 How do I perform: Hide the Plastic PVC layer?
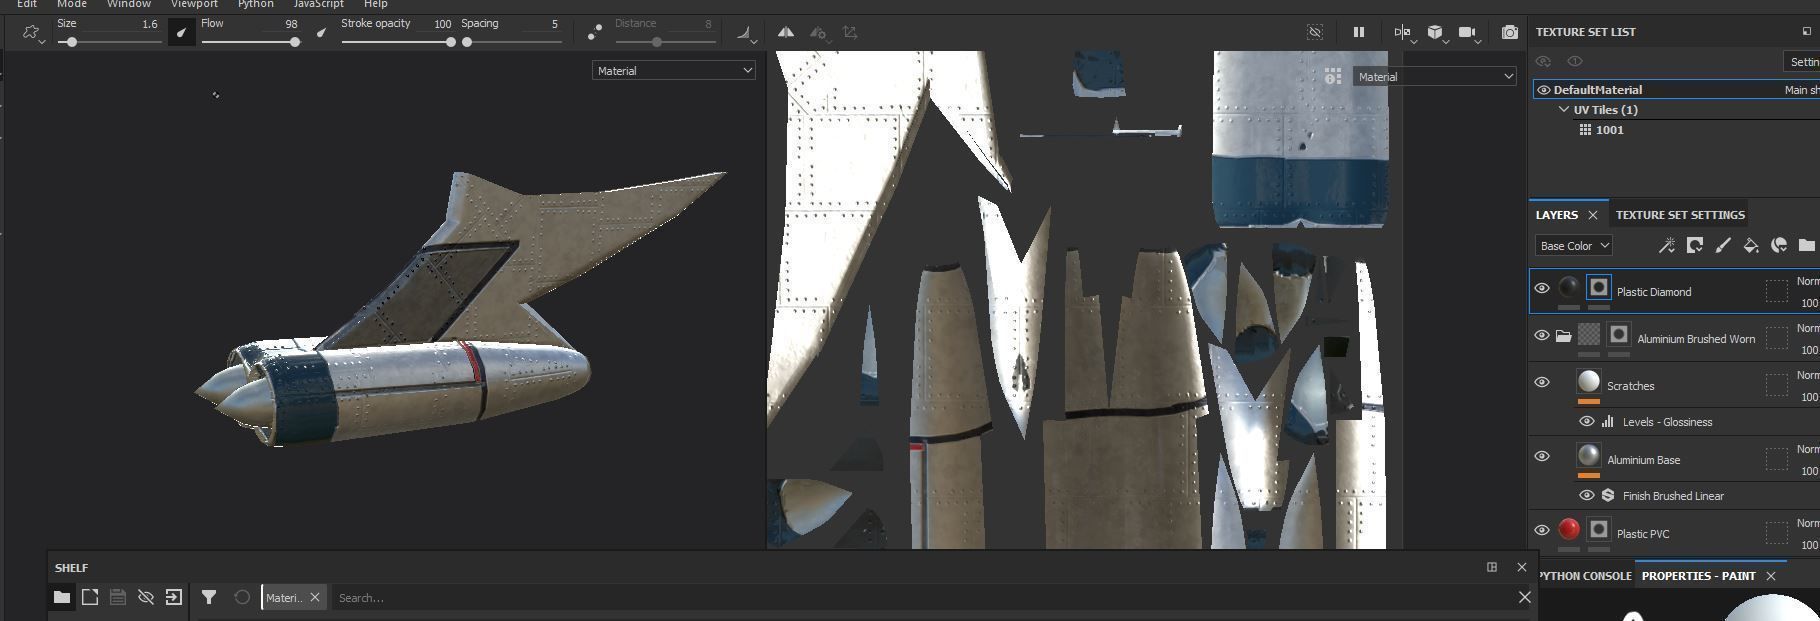(1542, 530)
